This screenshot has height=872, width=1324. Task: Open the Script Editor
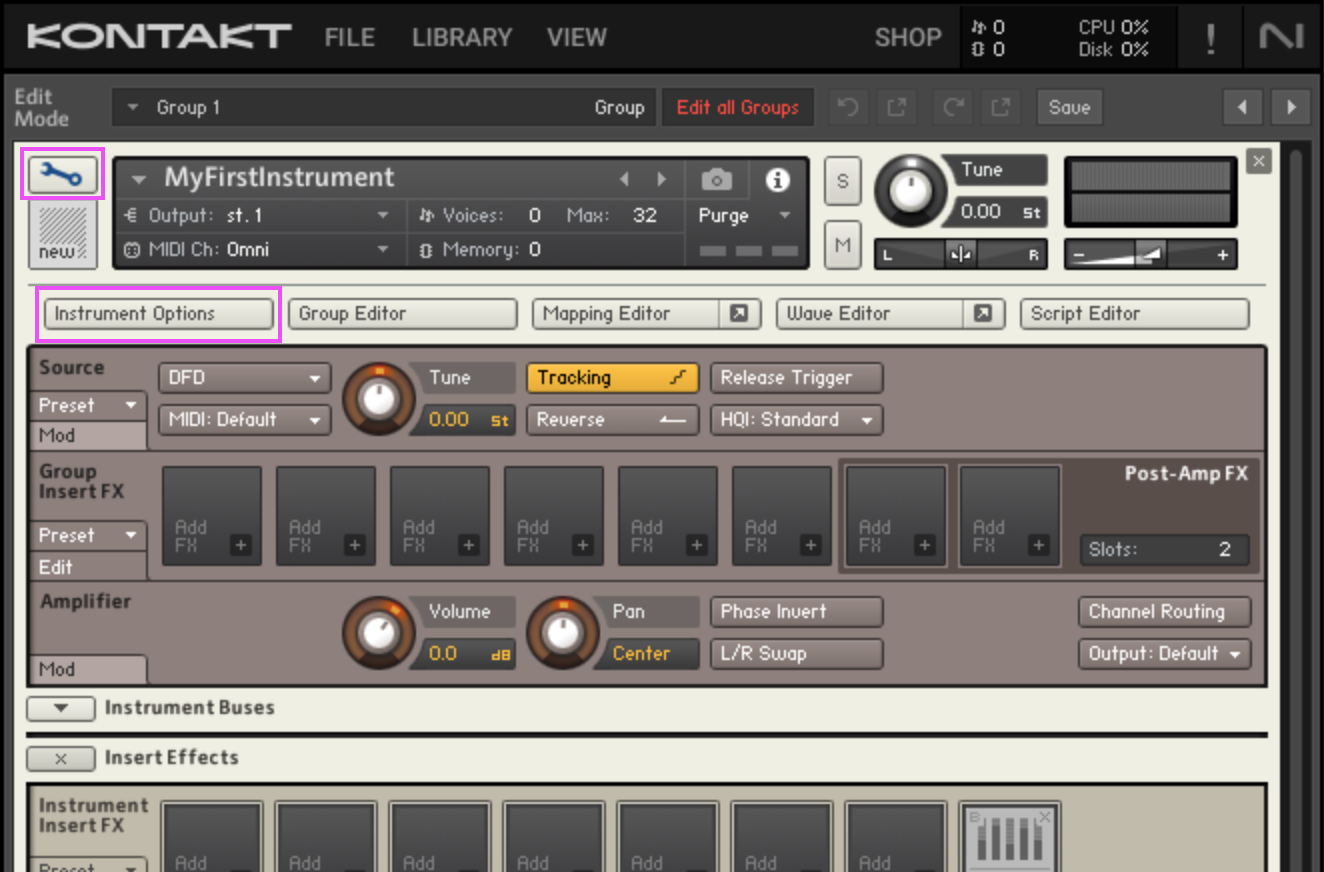(1134, 314)
